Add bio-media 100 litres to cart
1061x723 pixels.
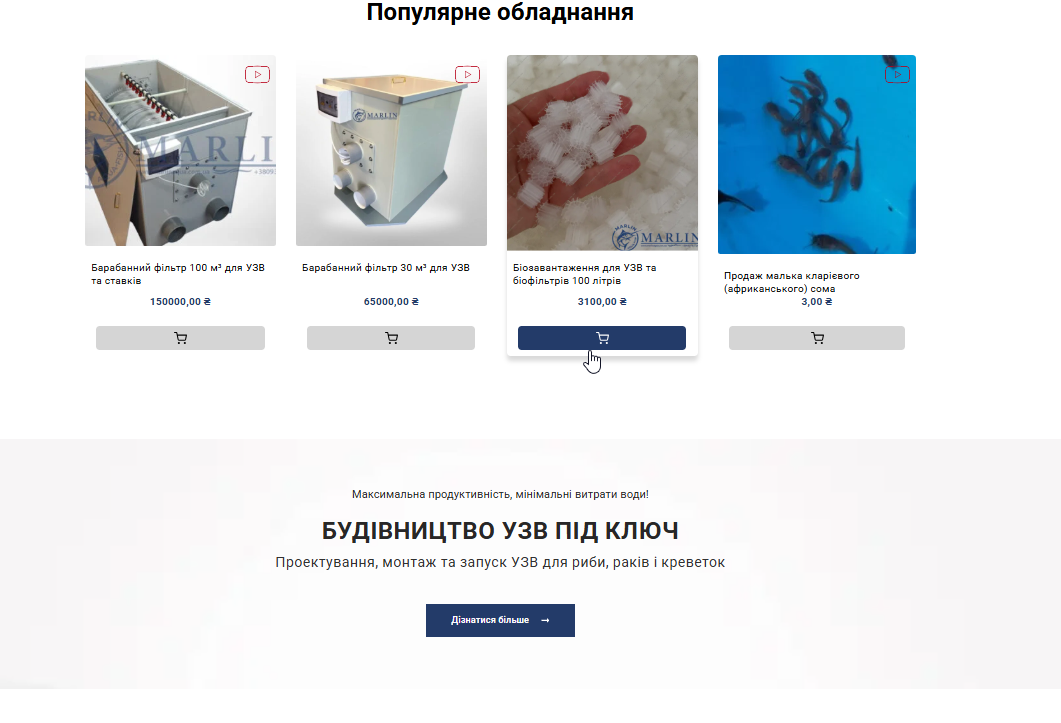[x=602, y=338]
